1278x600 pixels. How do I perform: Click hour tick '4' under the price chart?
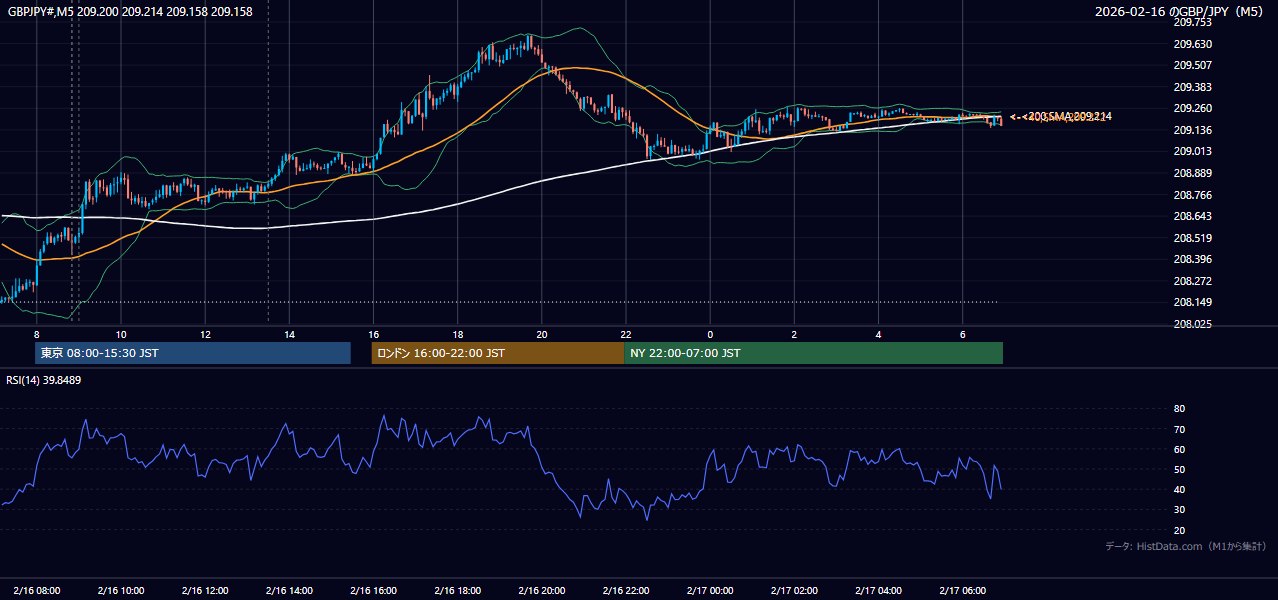878,334
